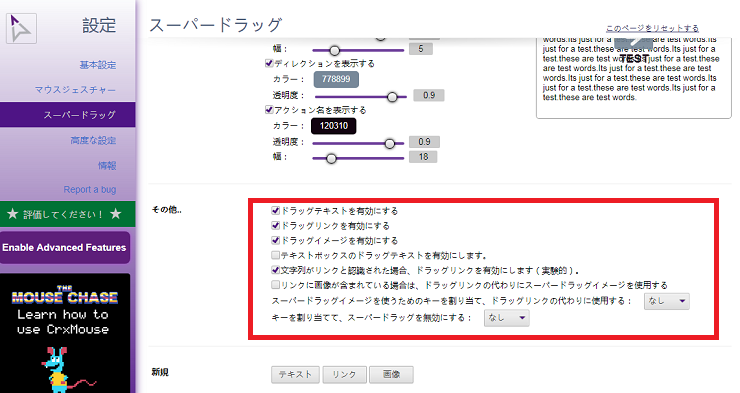
Task: Enable リンクに画像が含まれている場合 checkbox
Action: tap(276, 285)
